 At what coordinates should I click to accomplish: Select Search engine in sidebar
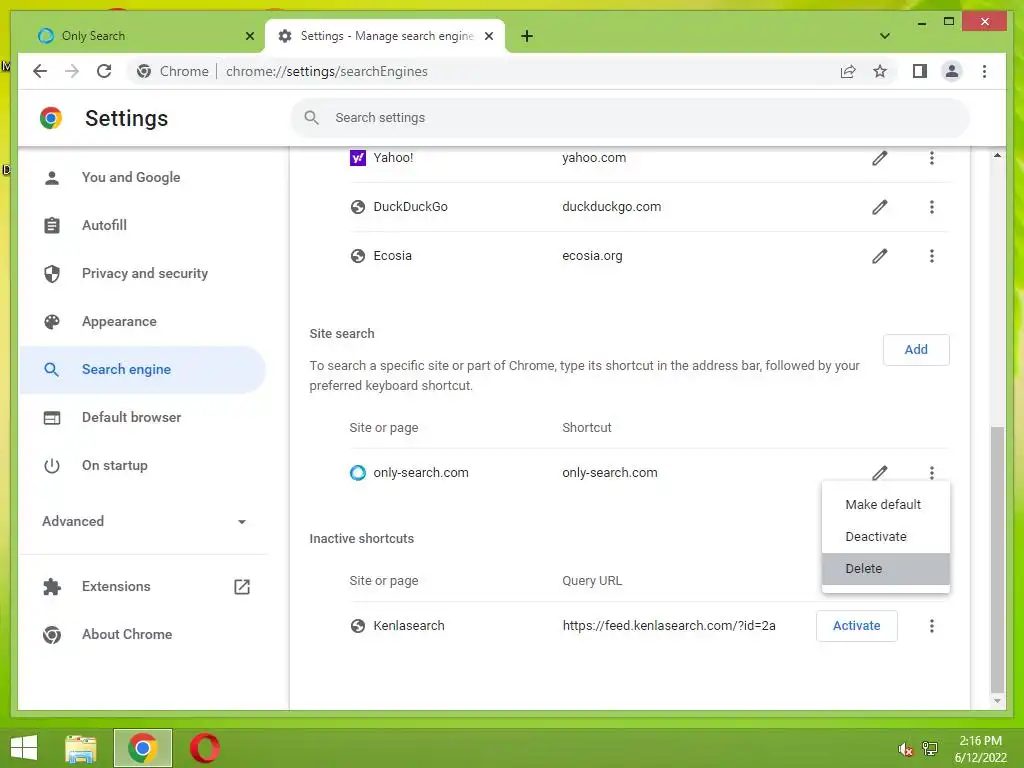coord(142,369)
